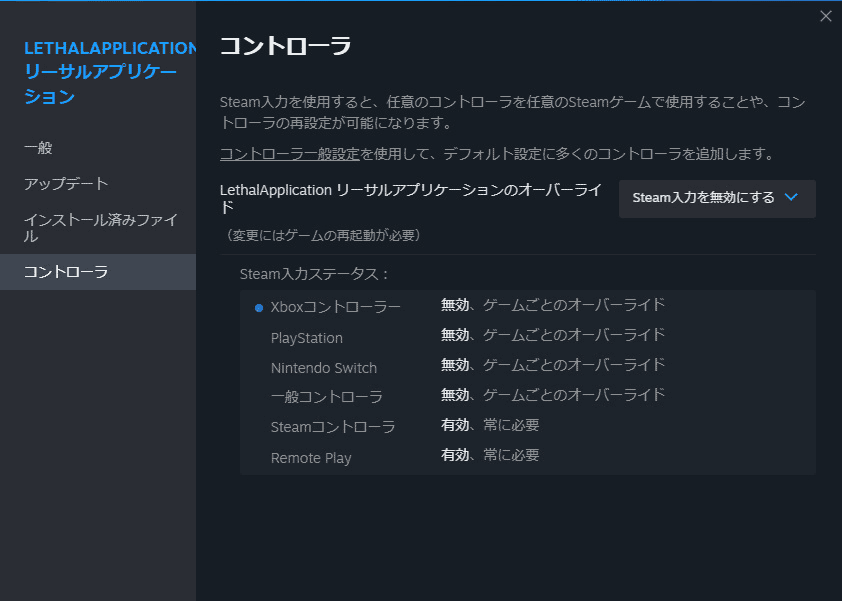Click the 無効 status text for Nintendo Switch
The height and width of the screenshot is (601, 842).
coord(455,365)
